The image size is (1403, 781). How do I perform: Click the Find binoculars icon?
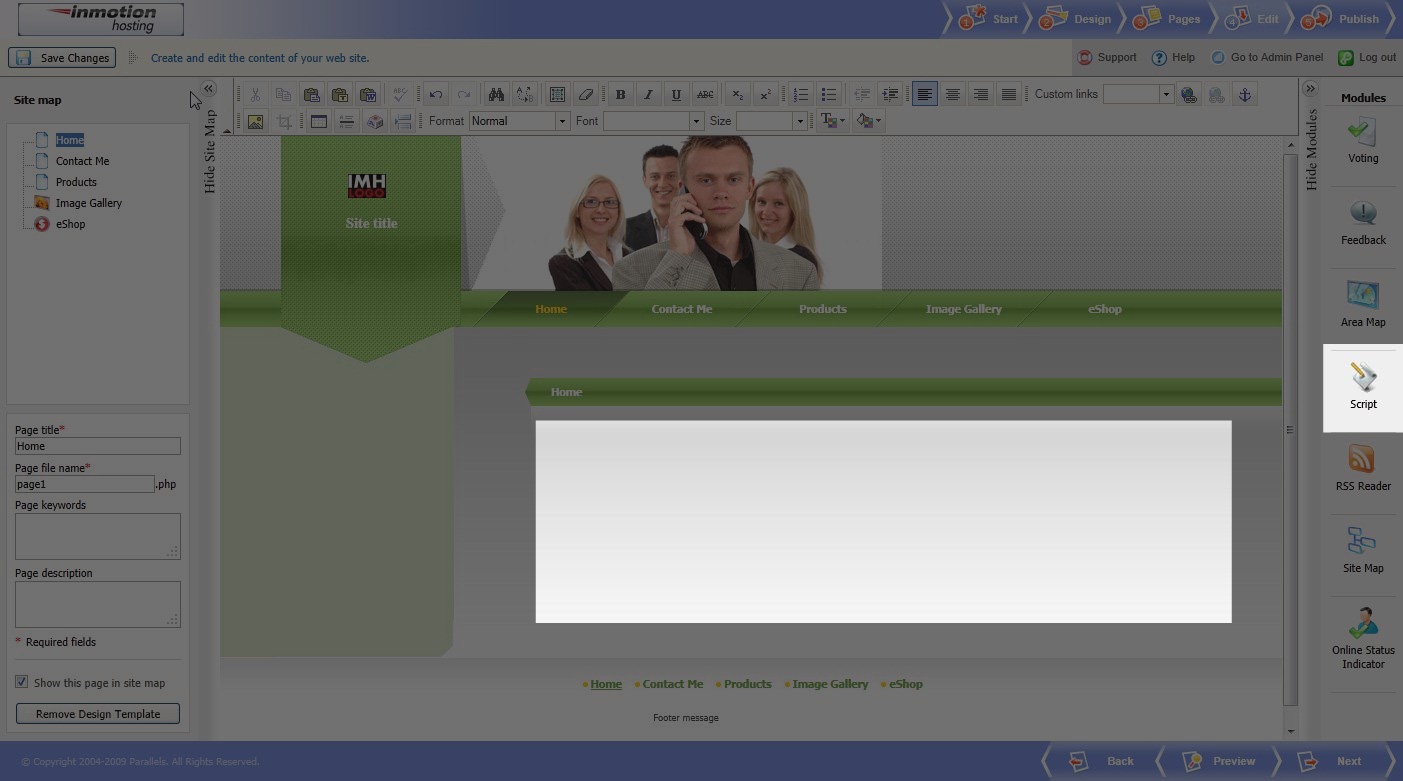click(x=496, y=94)
